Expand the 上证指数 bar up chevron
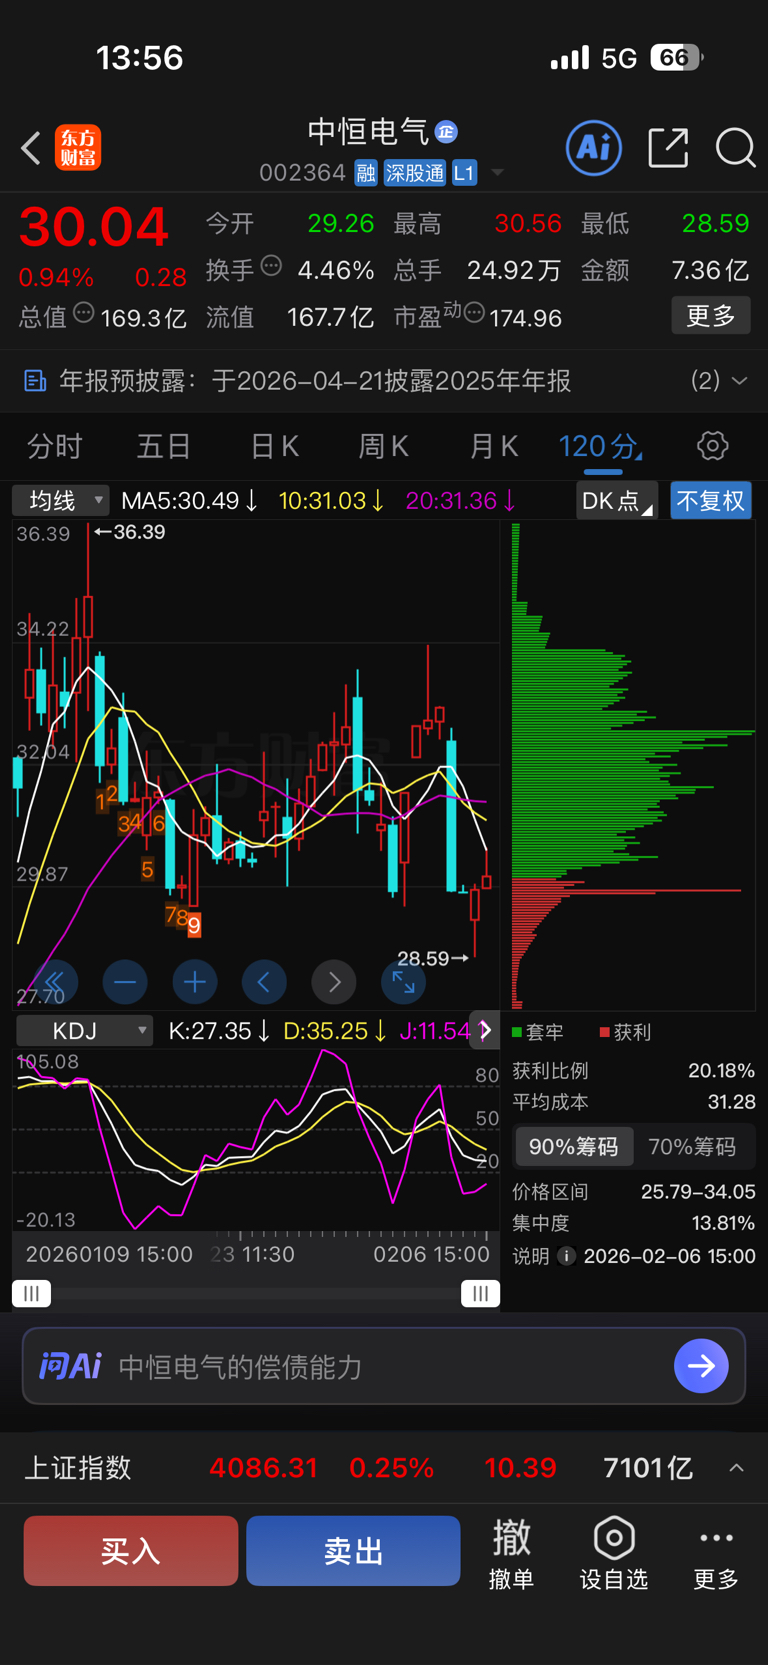Viewport: 769px width, 1665px height. tap(736, 1468)
